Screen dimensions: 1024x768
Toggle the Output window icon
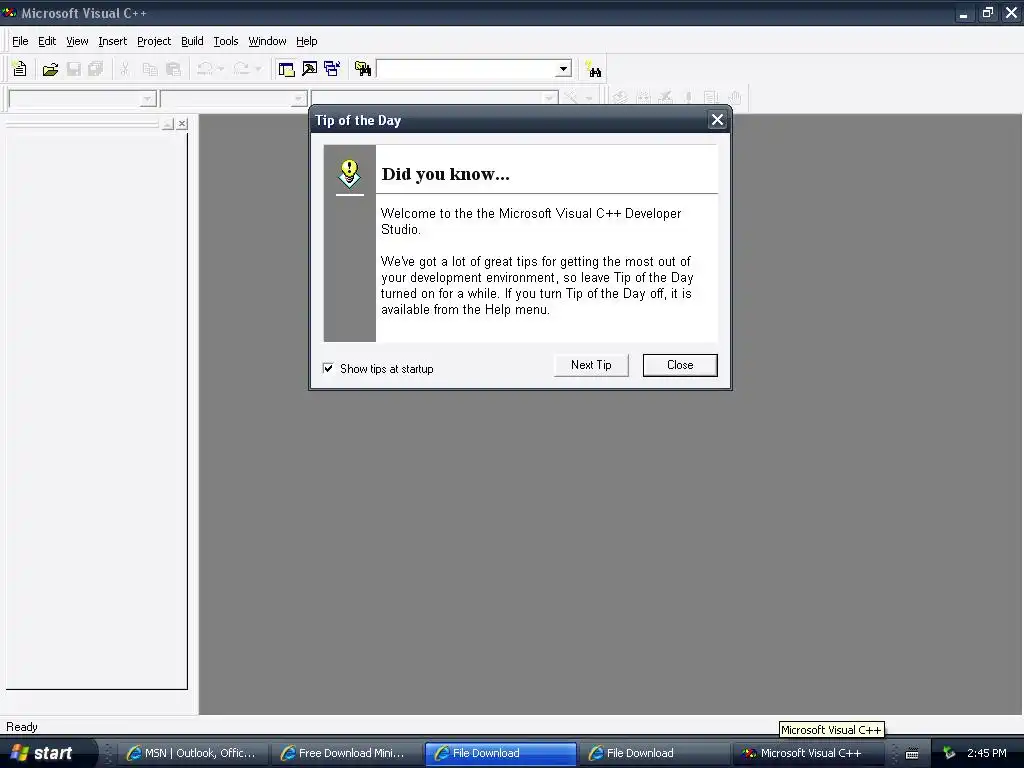point(310,69)
